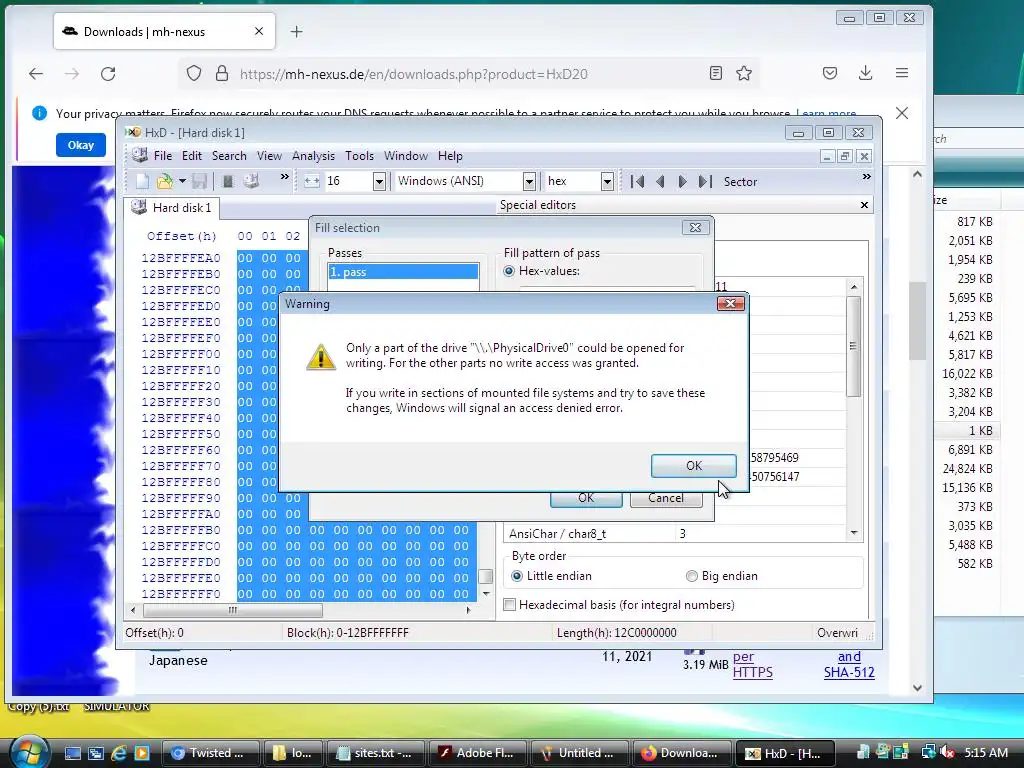The image size is (1024, 768).
Task: Click OK in the Warning dialog
Action: [x=694, y=466]
